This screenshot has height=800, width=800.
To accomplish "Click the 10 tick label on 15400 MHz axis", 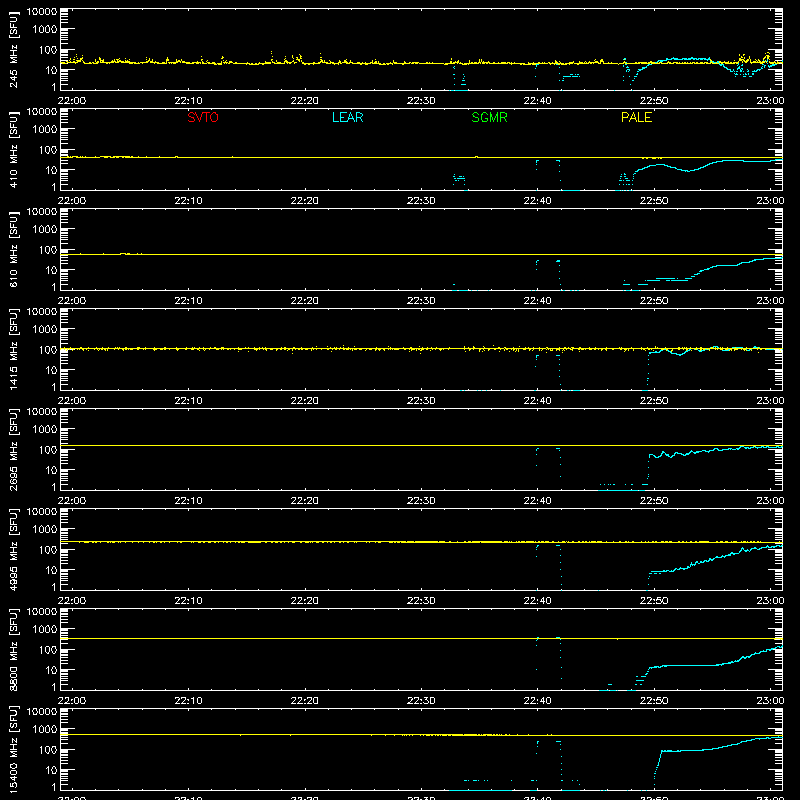I will (51, 770).
